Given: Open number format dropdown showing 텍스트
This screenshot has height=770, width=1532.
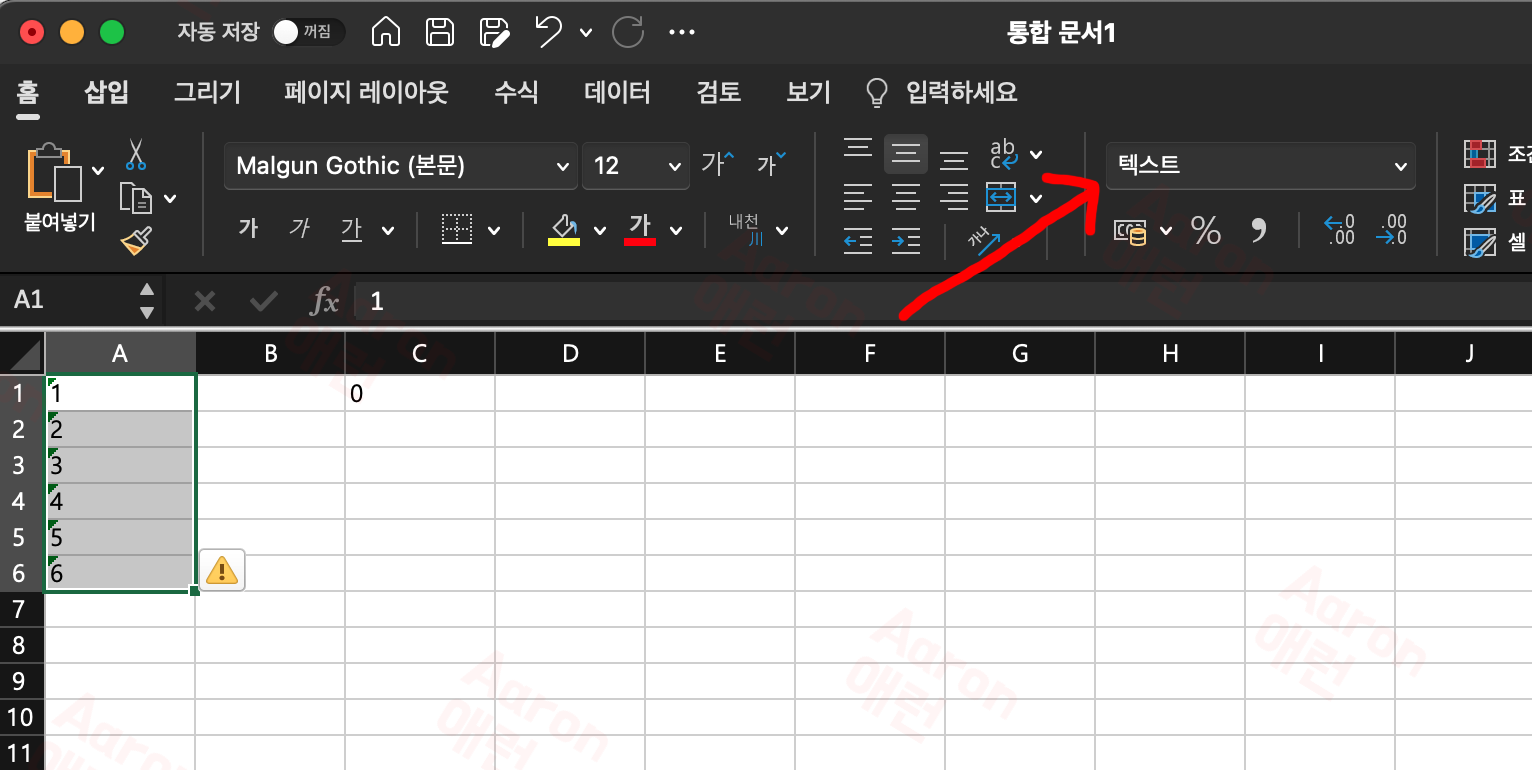Looking at the screenshot, I should click(1261, 166).
